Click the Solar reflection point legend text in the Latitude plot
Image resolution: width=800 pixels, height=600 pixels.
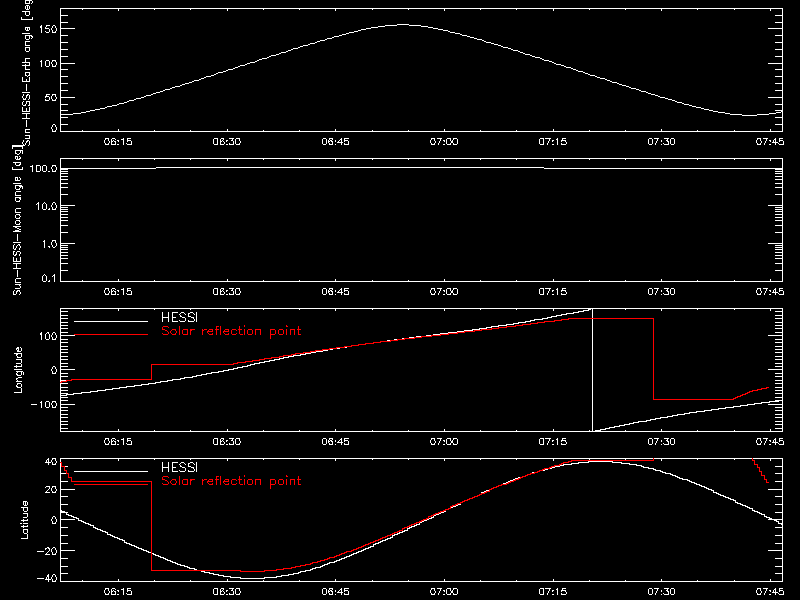click(x=231, y=481)
